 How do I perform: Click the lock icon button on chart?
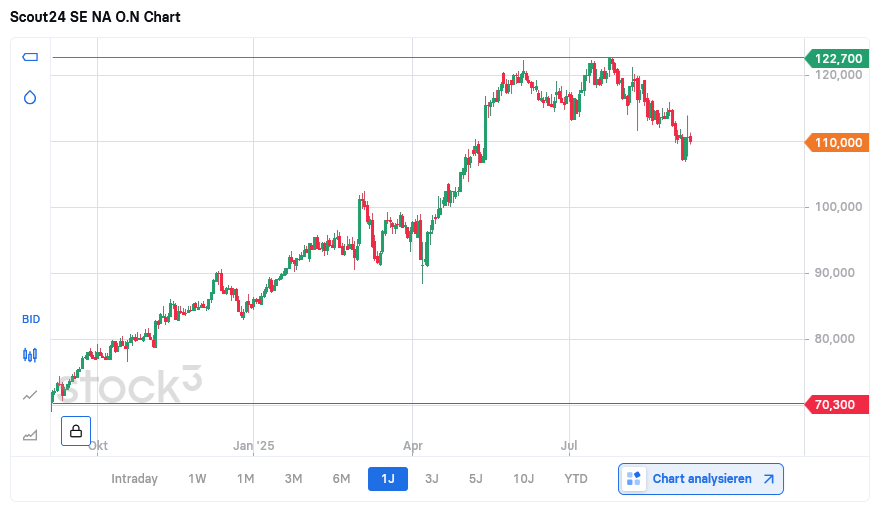coord(76,431)
